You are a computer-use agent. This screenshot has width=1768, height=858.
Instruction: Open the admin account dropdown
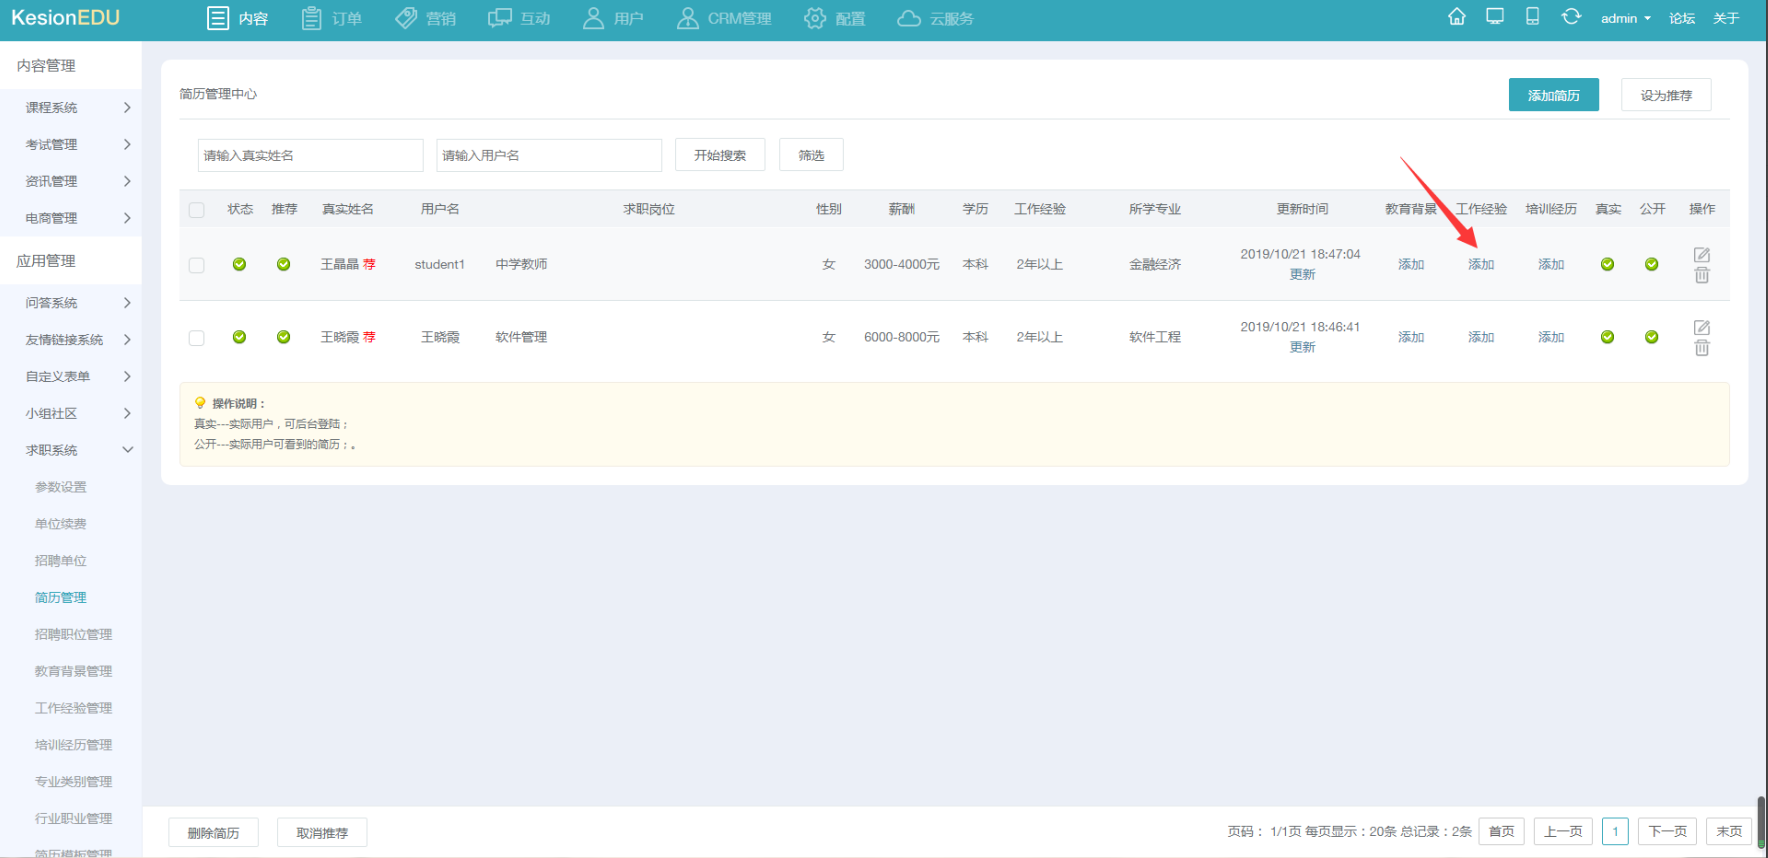[1625, 18]
